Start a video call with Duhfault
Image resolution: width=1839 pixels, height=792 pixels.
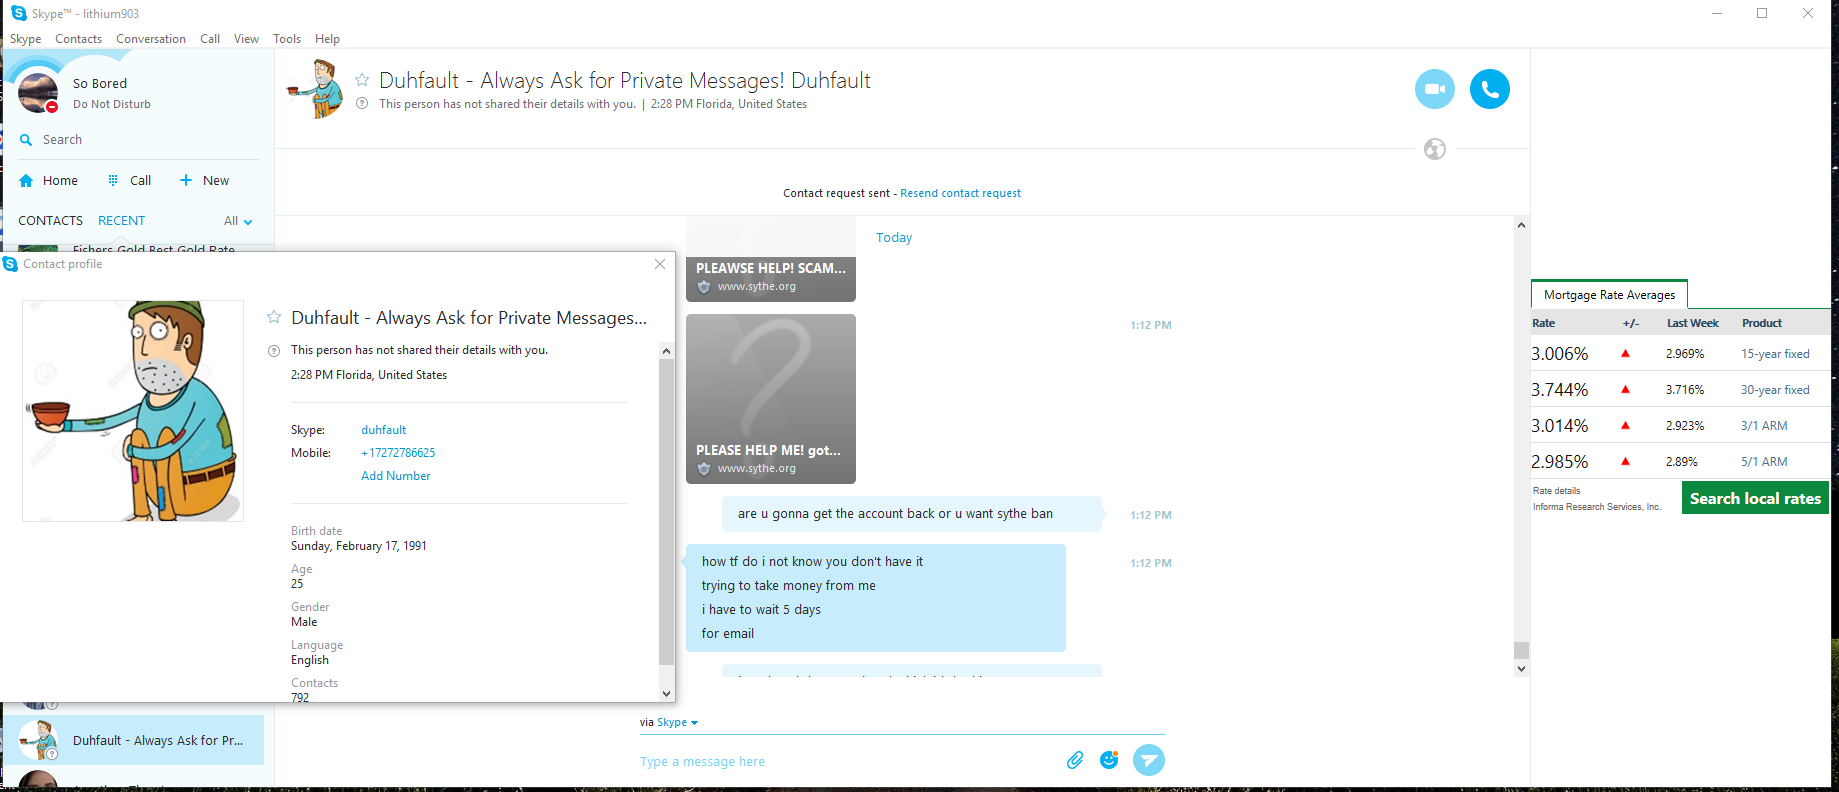point(1435,89)
